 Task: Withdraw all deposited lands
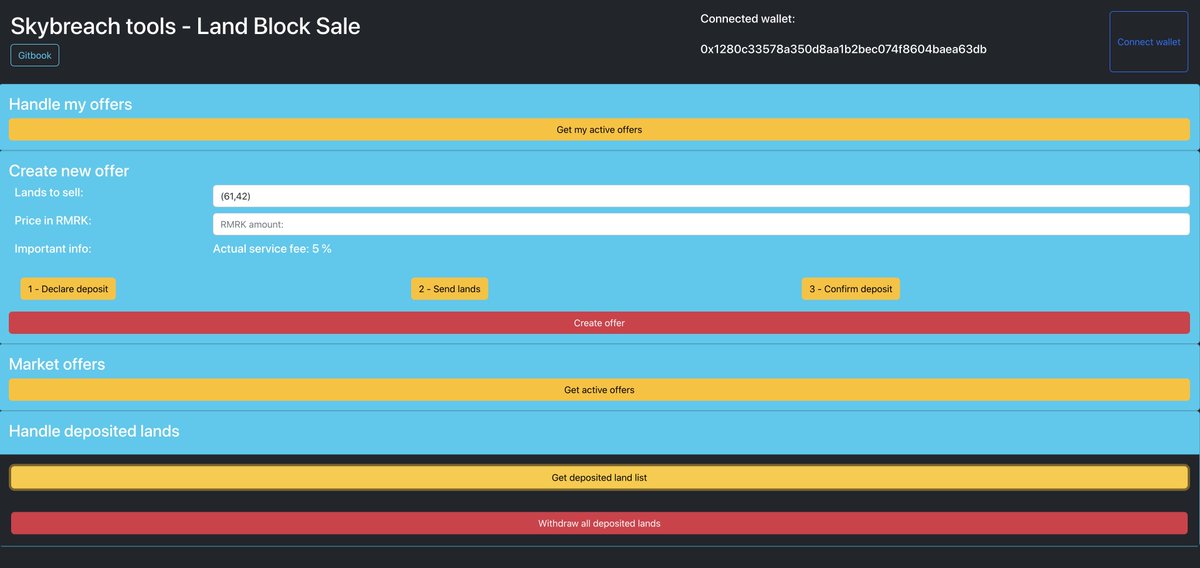[599, 523]
